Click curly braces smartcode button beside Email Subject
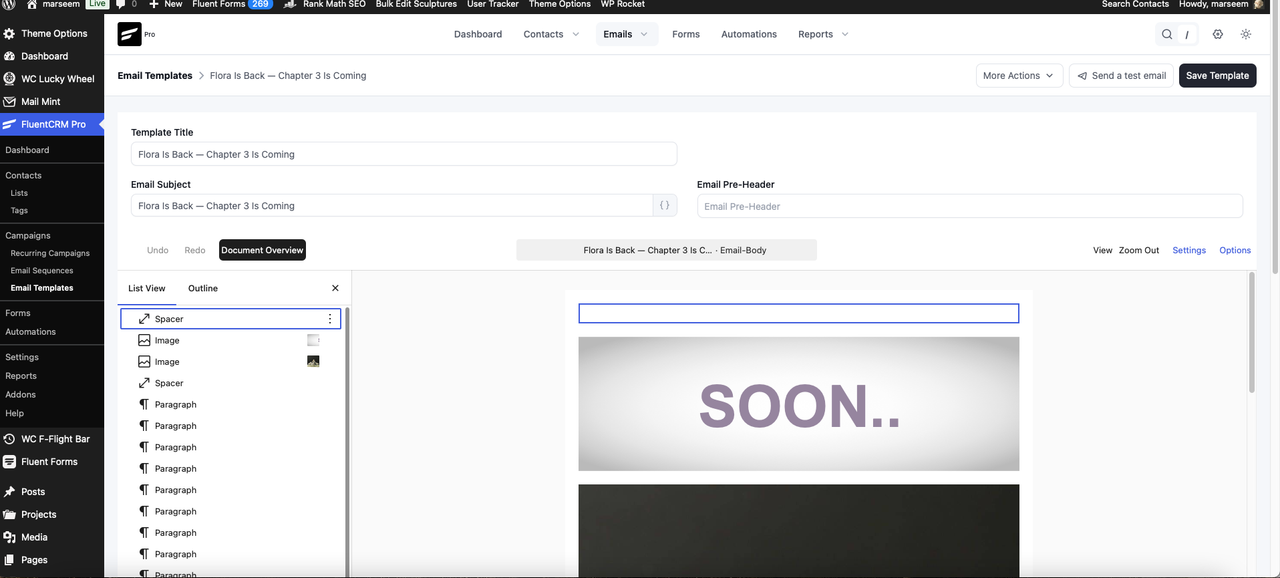The height and width of the screenshot is (578, 1280). [665, 205]
